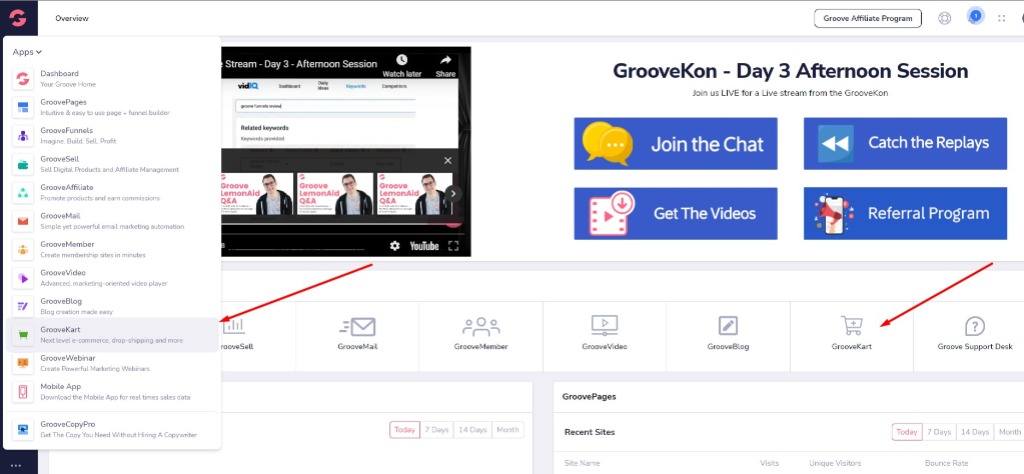The height and width of the screenshot is (474, 1024).
Task: Select Today filter under Recent Sites
Action: pyautogui.click(x=906, y=432)
